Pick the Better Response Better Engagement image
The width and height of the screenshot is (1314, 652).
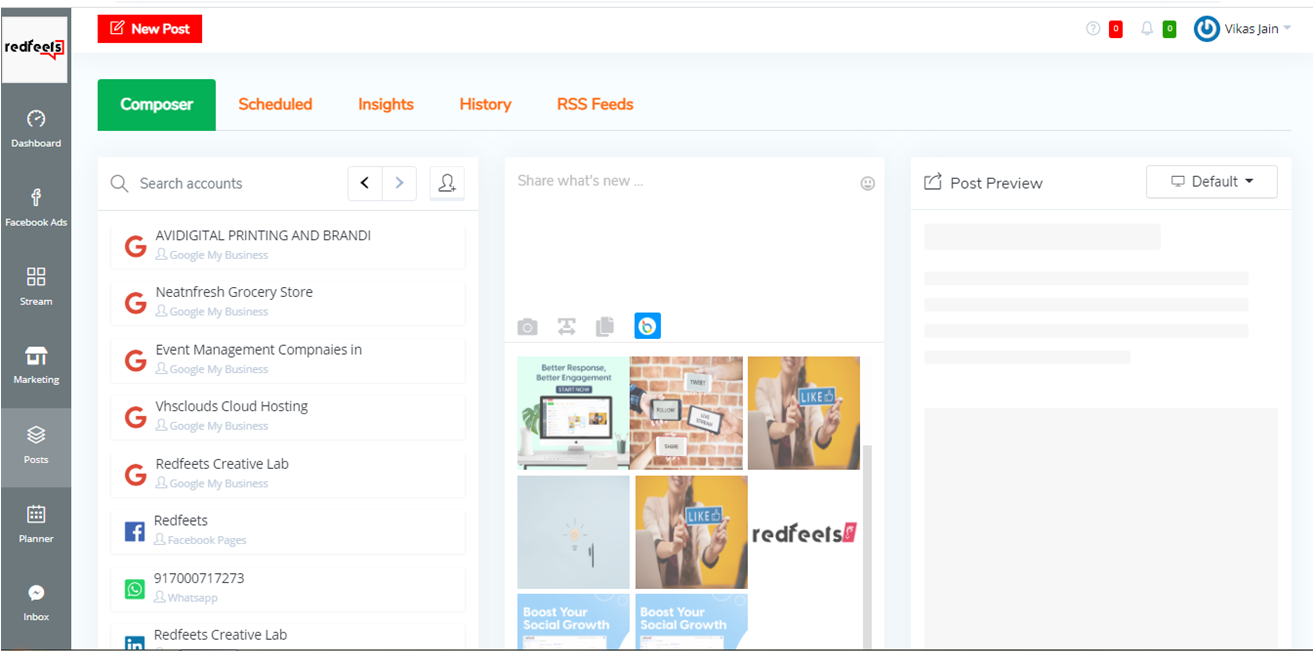click(x=573, y=413)
